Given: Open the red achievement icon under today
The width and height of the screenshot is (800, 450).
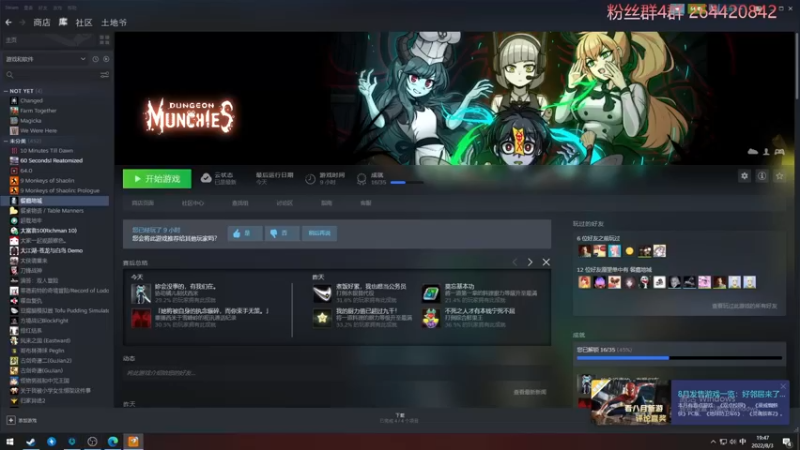Looking at the screenshot, I should point(141,318).
